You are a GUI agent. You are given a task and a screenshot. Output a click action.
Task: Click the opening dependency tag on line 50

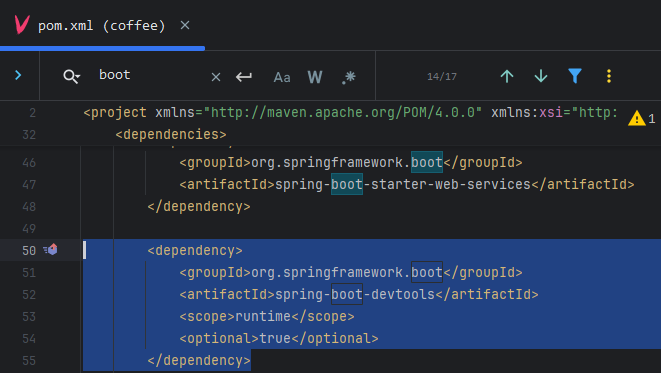click(195, 250)
